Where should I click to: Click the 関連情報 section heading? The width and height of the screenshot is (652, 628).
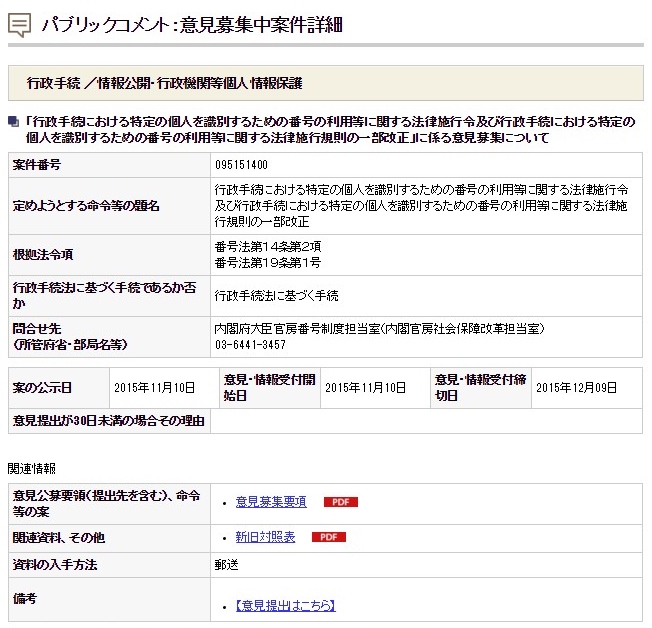coord(32,468)
